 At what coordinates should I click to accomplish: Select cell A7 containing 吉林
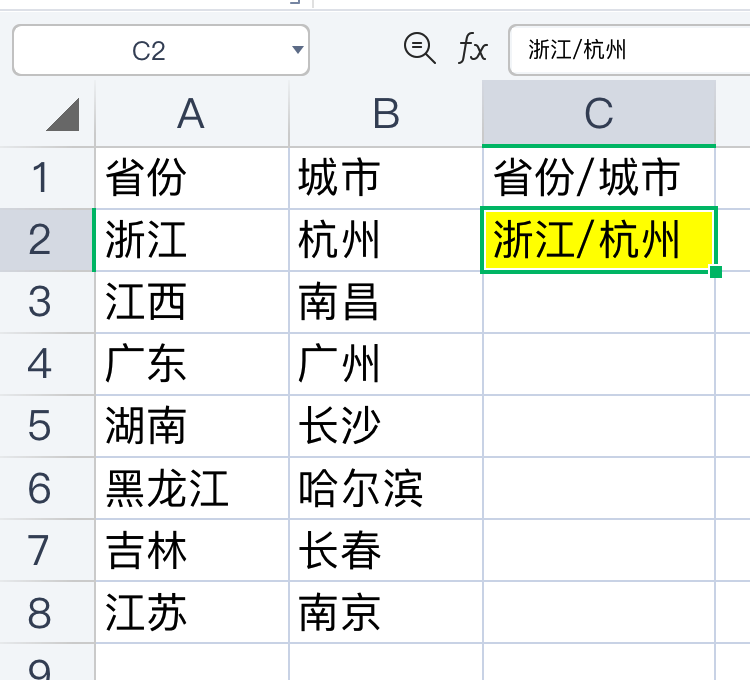click(x=192, y=550)
